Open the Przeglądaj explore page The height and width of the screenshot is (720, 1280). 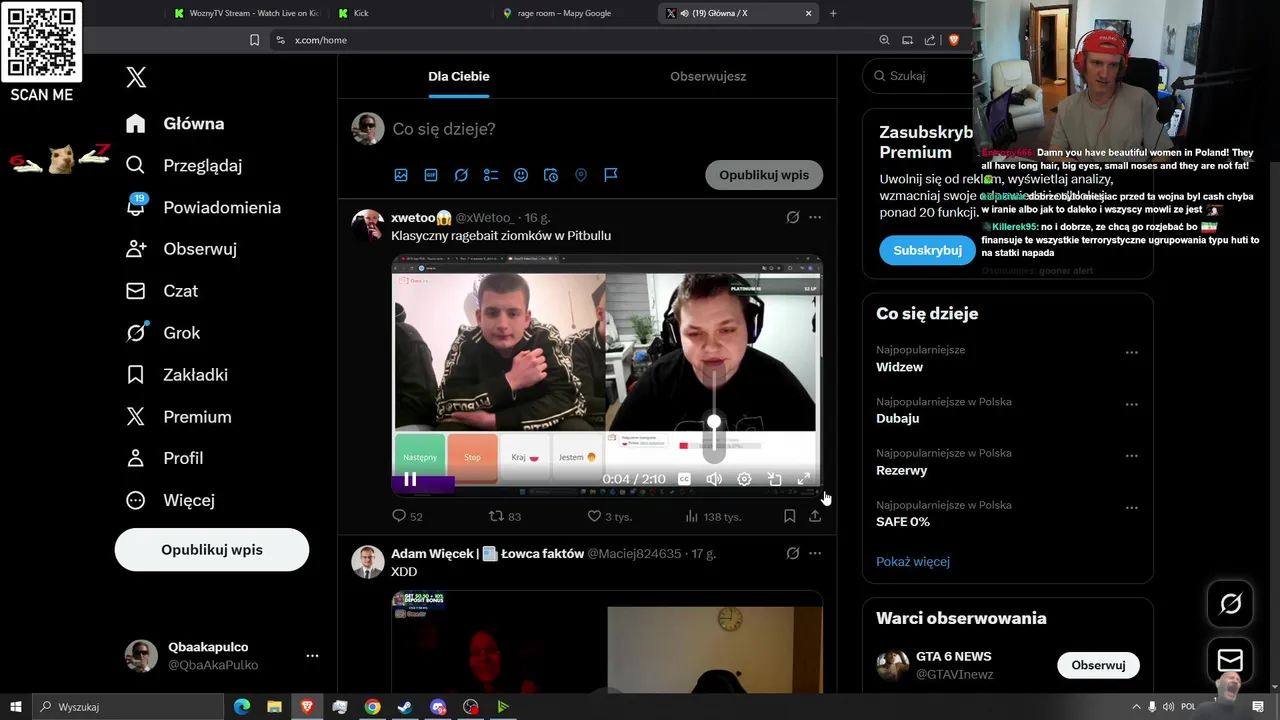184,166
